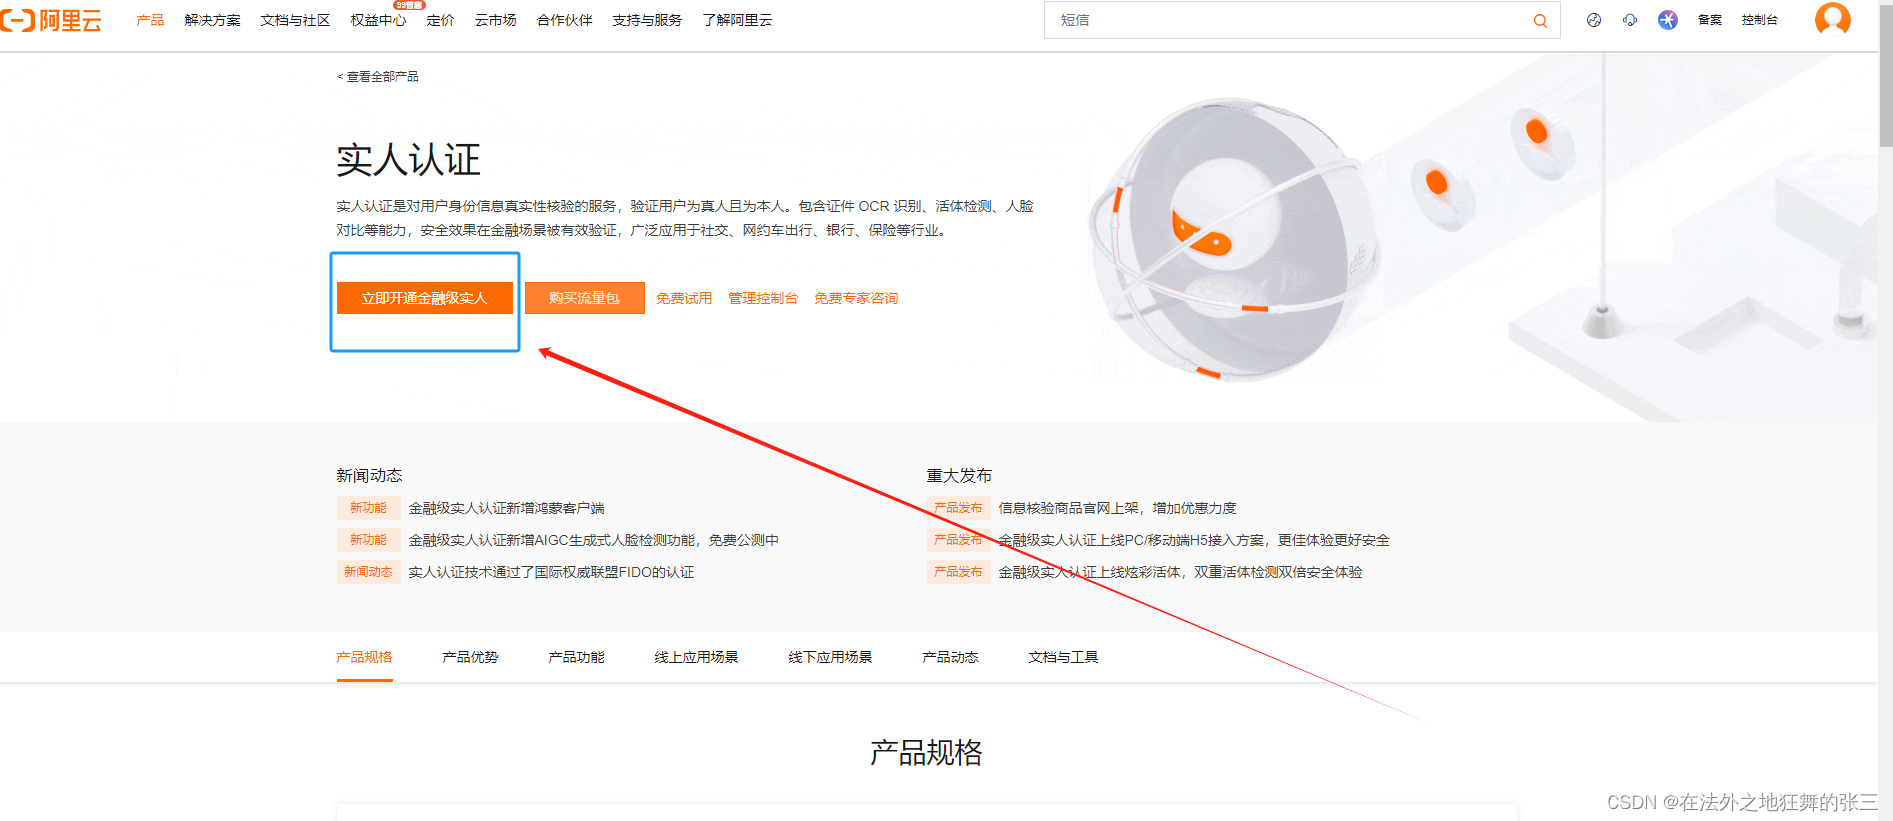Viewport: 1893px width, 821px height.
Task: Click the headset customer support icon
Action: pyautogui.click(x=1630, y=20)
